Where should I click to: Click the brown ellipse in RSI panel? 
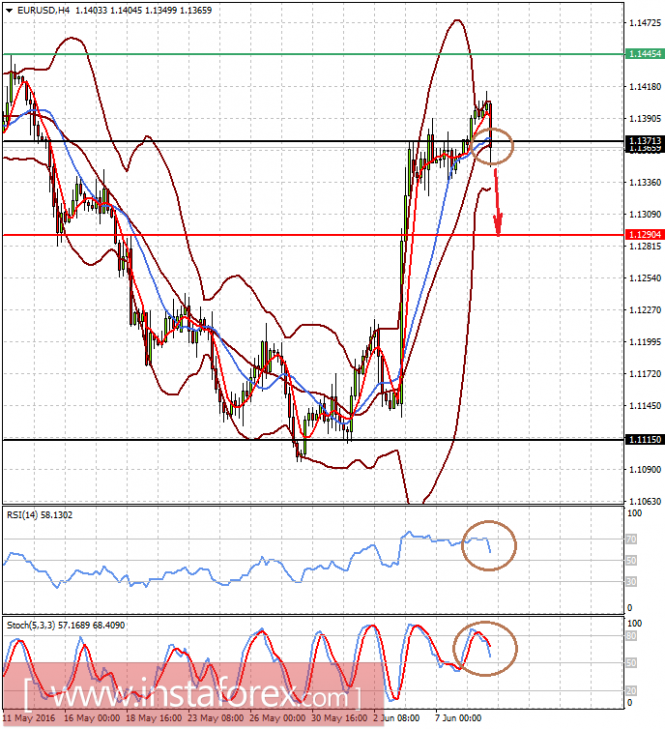489,545
